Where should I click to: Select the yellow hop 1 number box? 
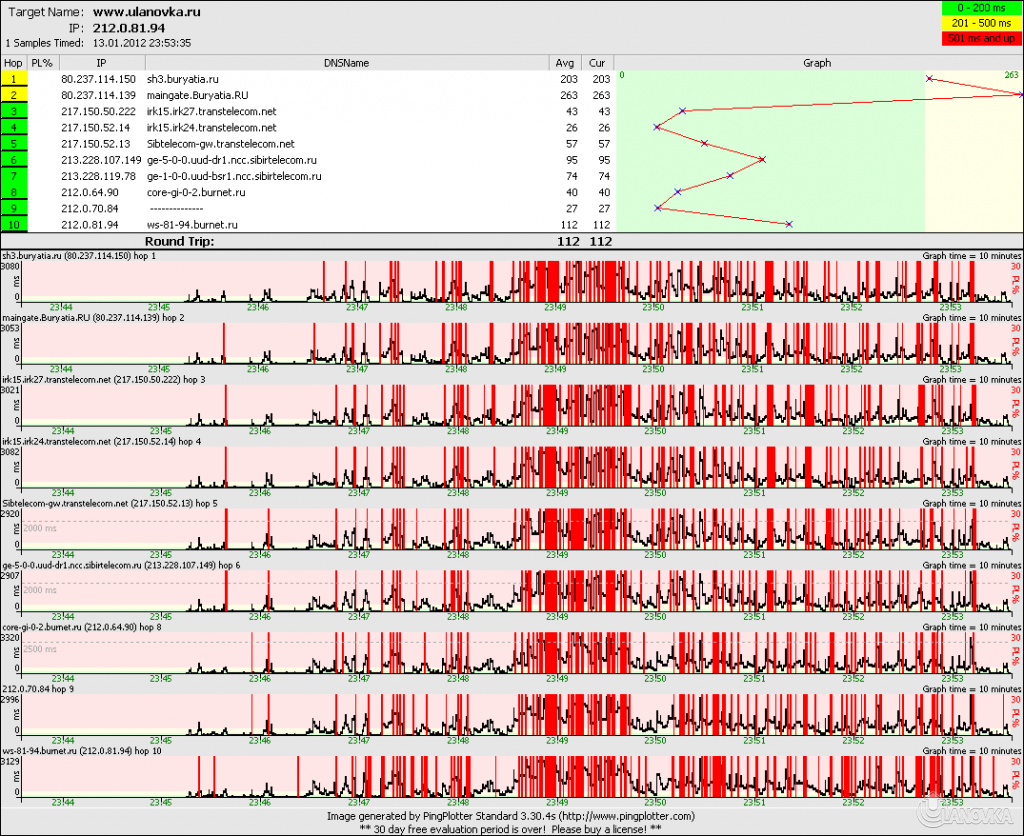tap(14, 78)
